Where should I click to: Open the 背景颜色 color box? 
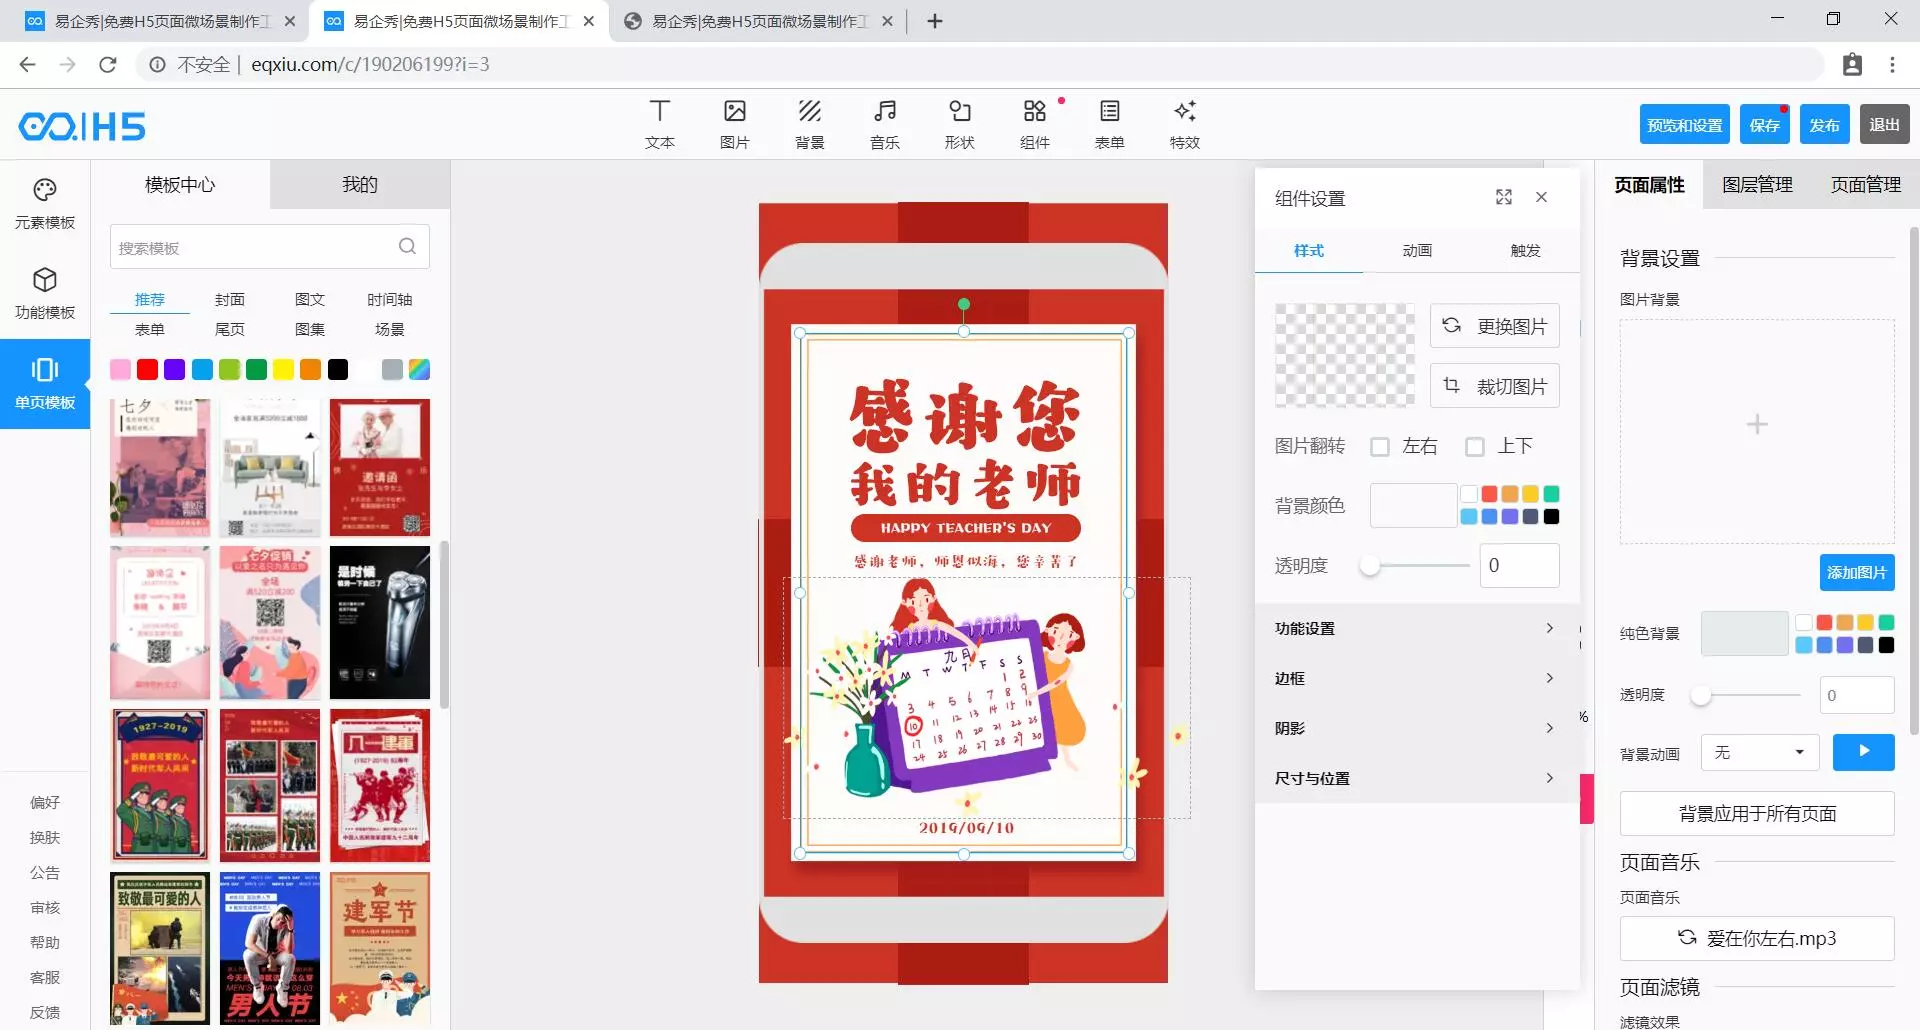1413,506
